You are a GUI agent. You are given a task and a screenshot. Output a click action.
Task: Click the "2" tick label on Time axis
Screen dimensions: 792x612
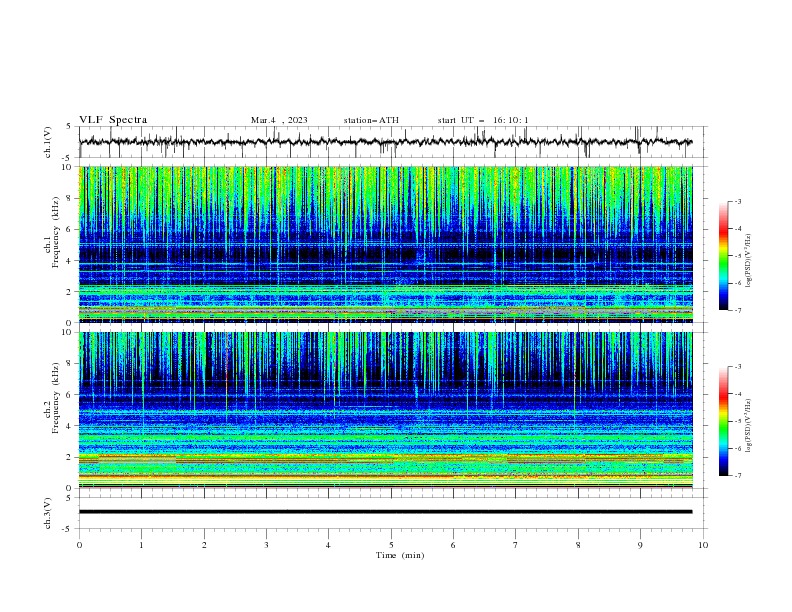(204, 545)
